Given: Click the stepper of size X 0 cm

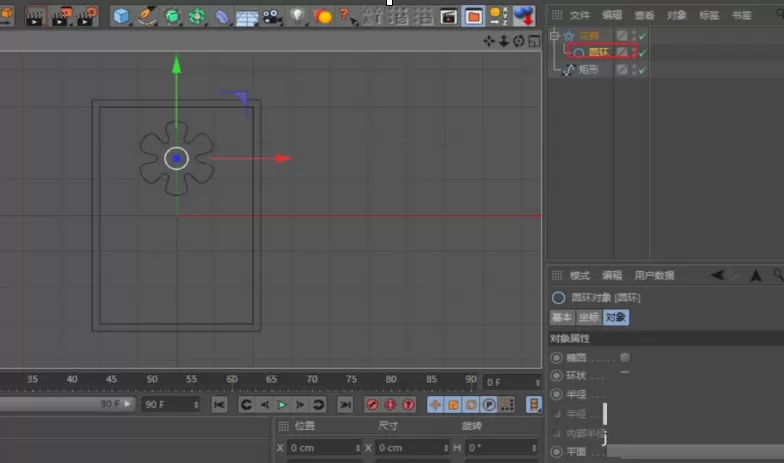Looking at the screenshot, I should 446,448.
